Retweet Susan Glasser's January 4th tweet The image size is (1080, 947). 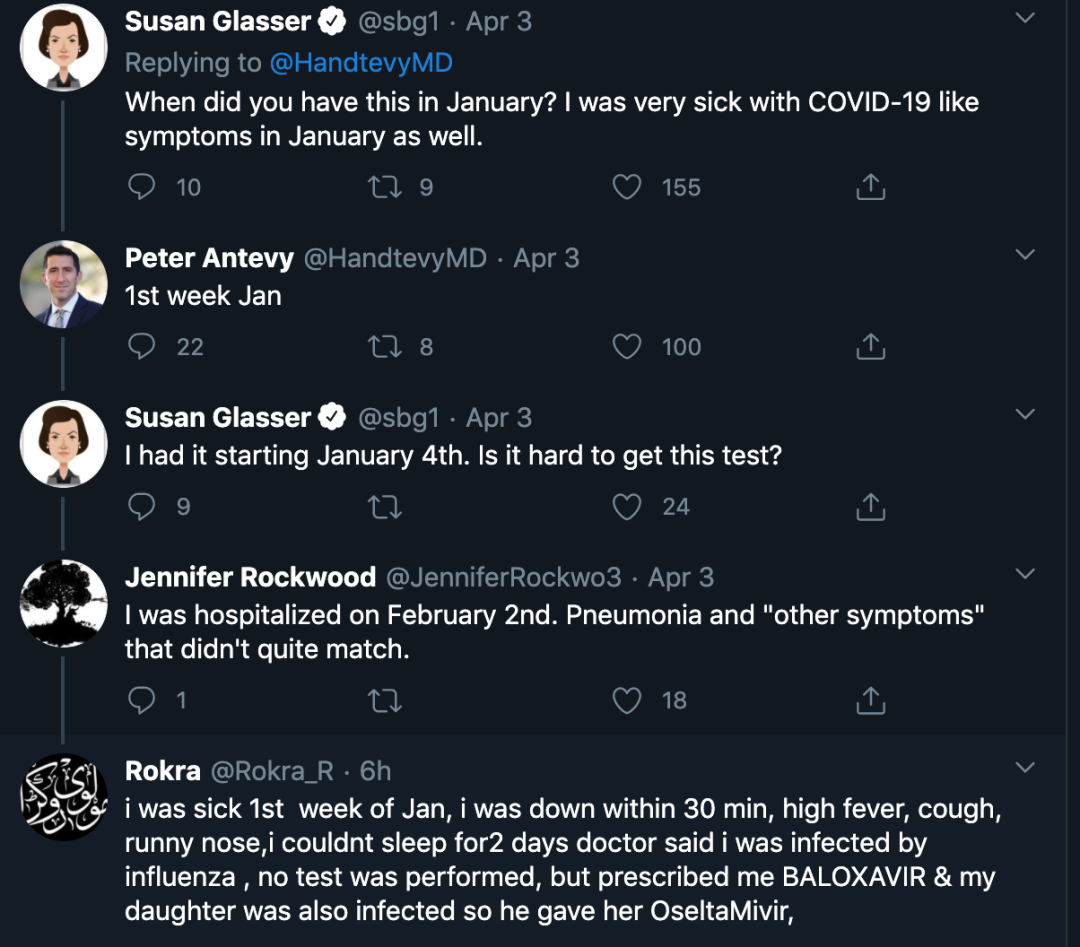[x=385, y=507]
